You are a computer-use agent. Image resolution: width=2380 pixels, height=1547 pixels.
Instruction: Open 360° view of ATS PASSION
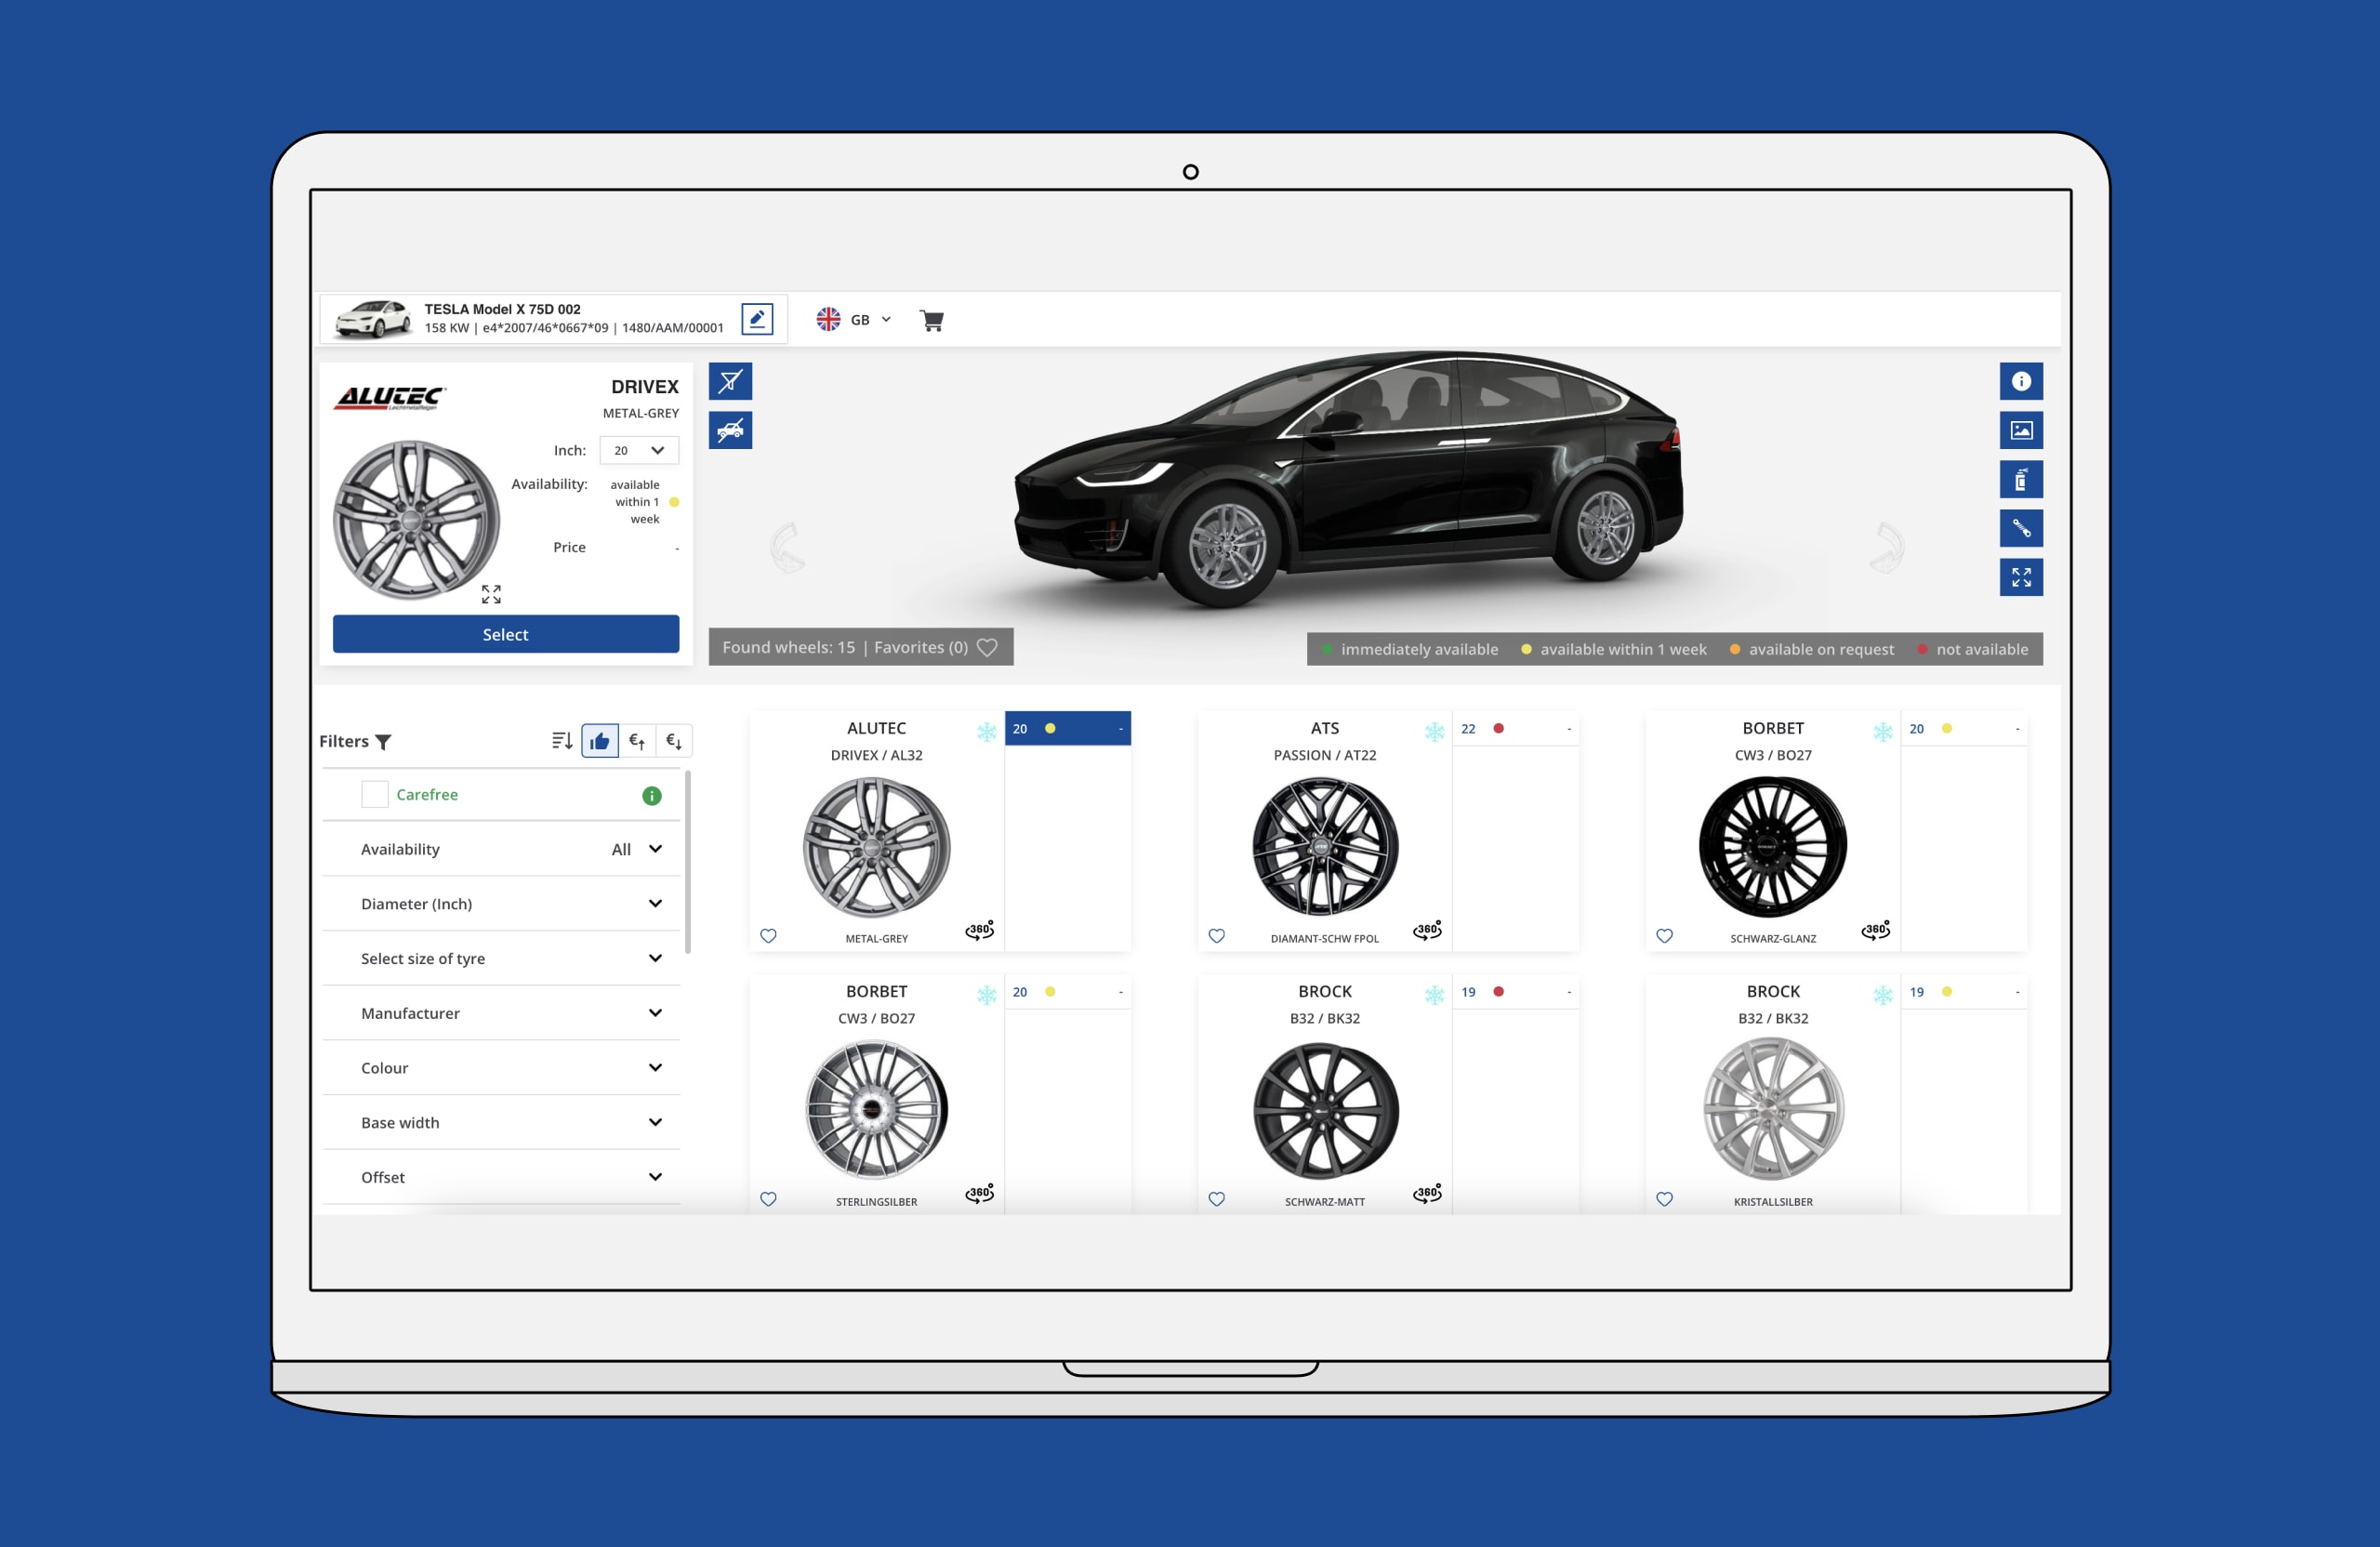tap(1428, 930)
